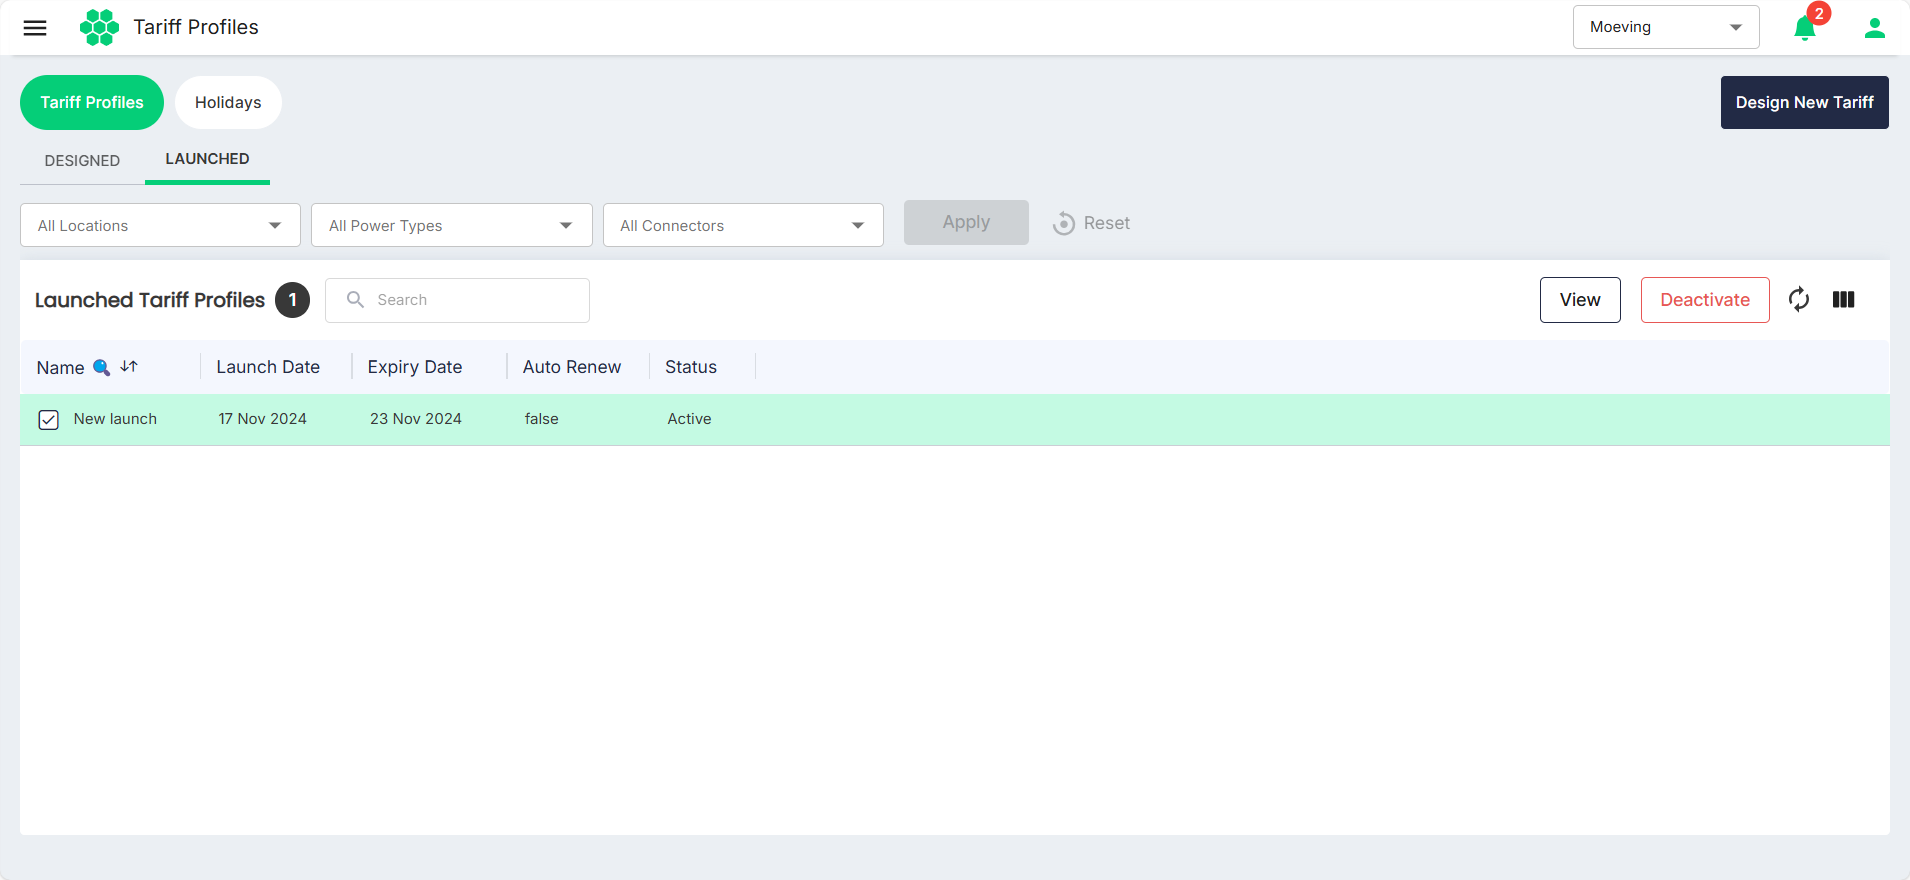The height and width of the screenshot is (880, 1910).
Task: Expand the Moeving organization dropdown
Action: pos(1666,27)
